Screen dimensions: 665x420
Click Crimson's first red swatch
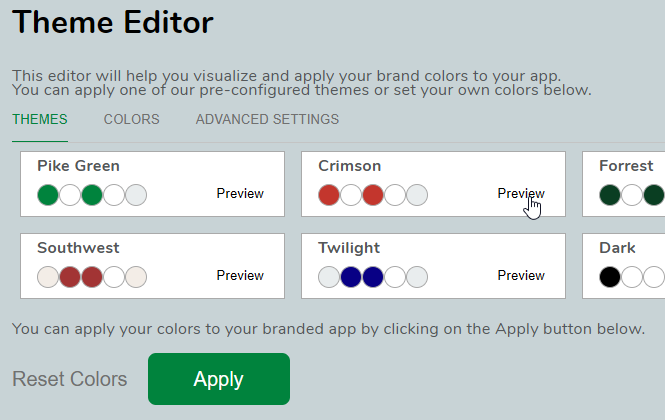click(329, 195)
